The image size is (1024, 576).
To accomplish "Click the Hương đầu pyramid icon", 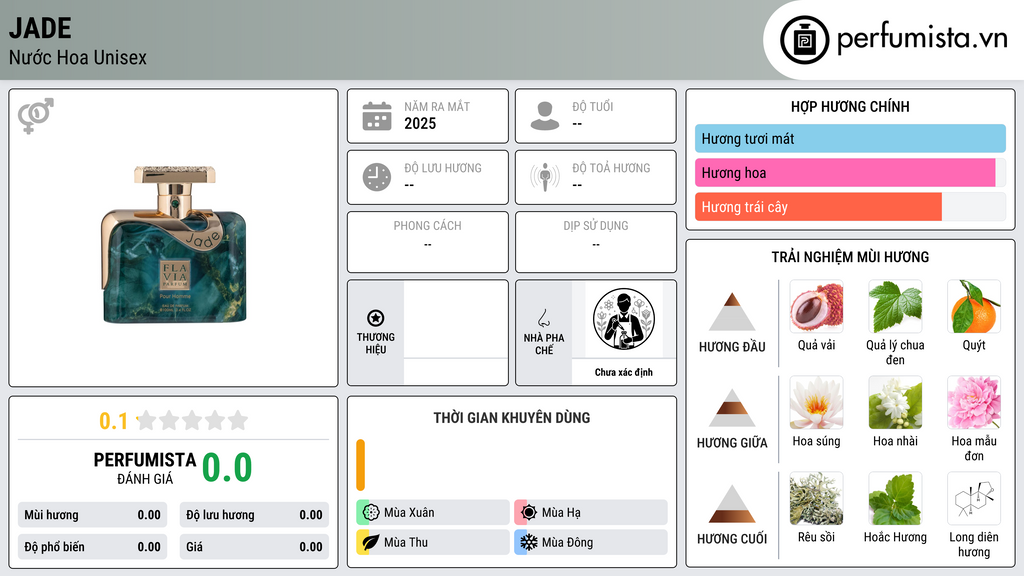I will (732, 312).
